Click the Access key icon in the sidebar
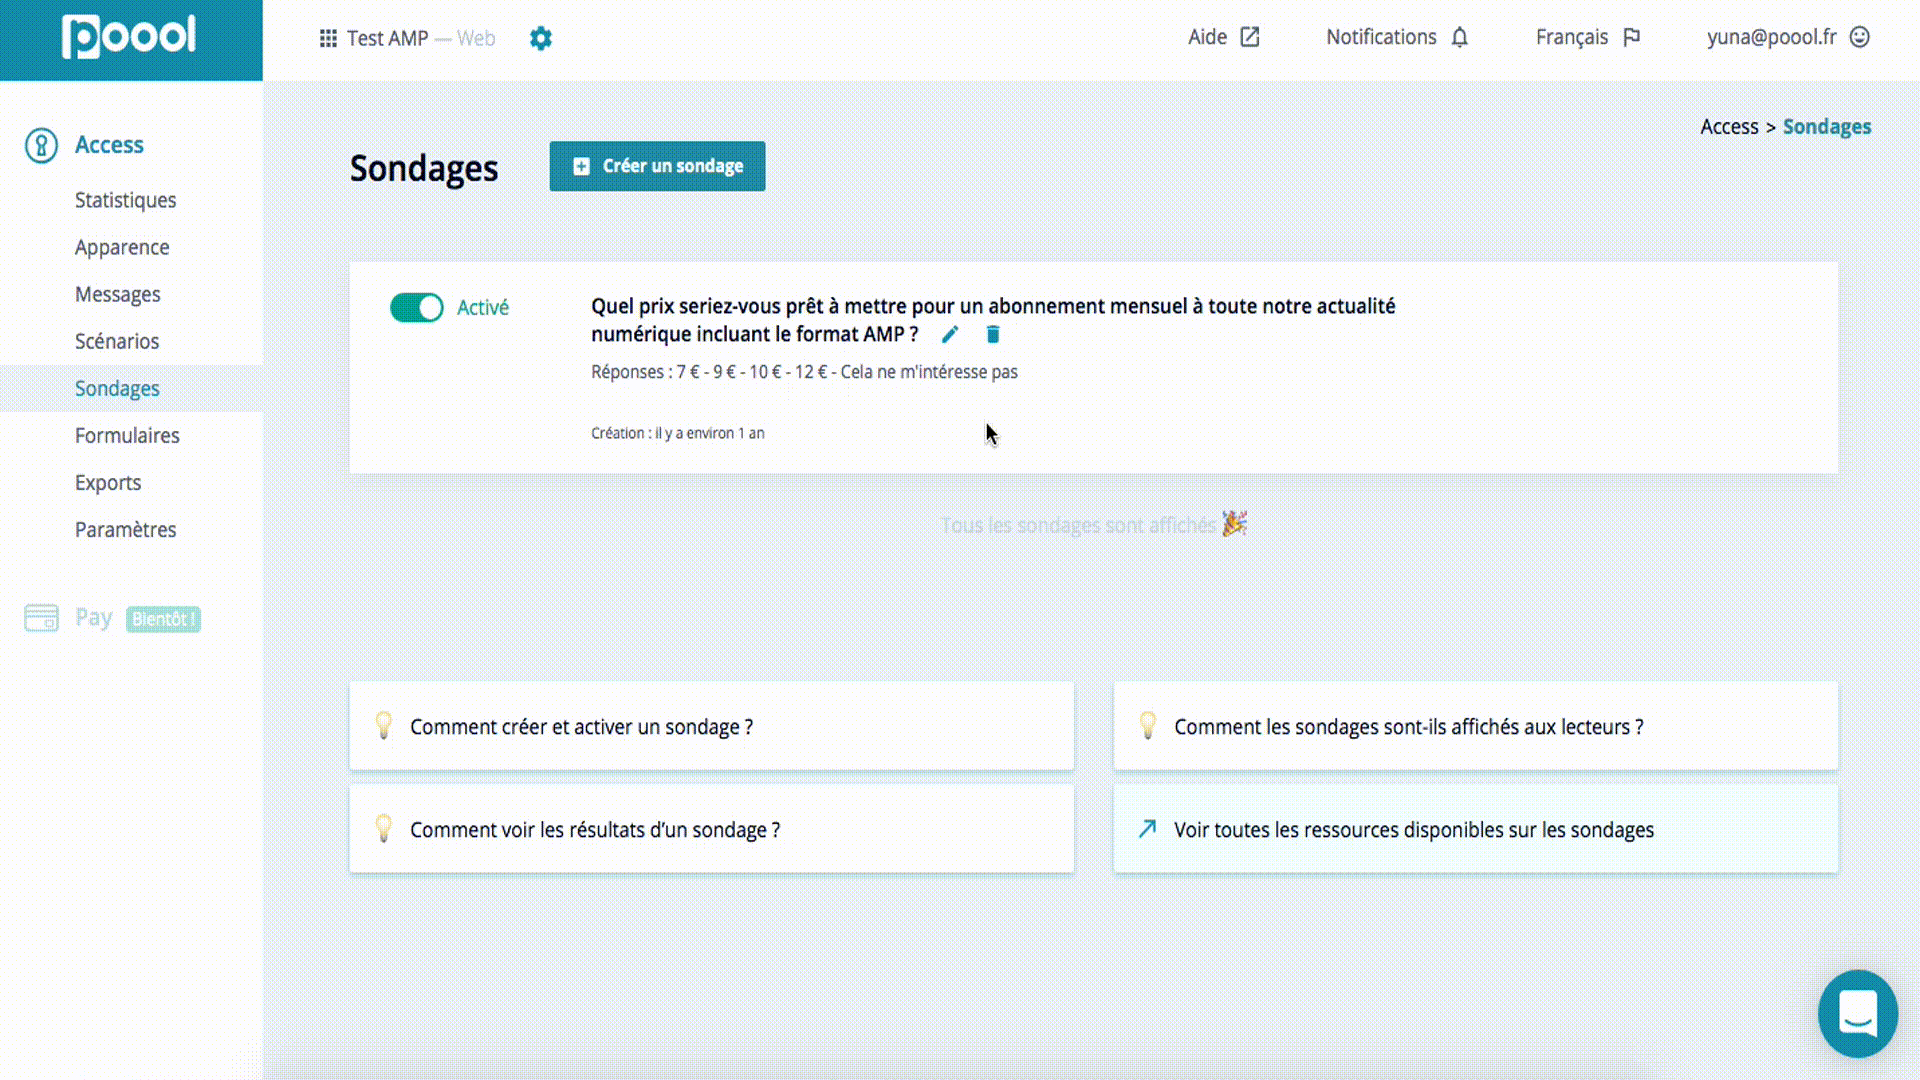The height and width of the screenshot is (1080, 1920). click(41, 145)
